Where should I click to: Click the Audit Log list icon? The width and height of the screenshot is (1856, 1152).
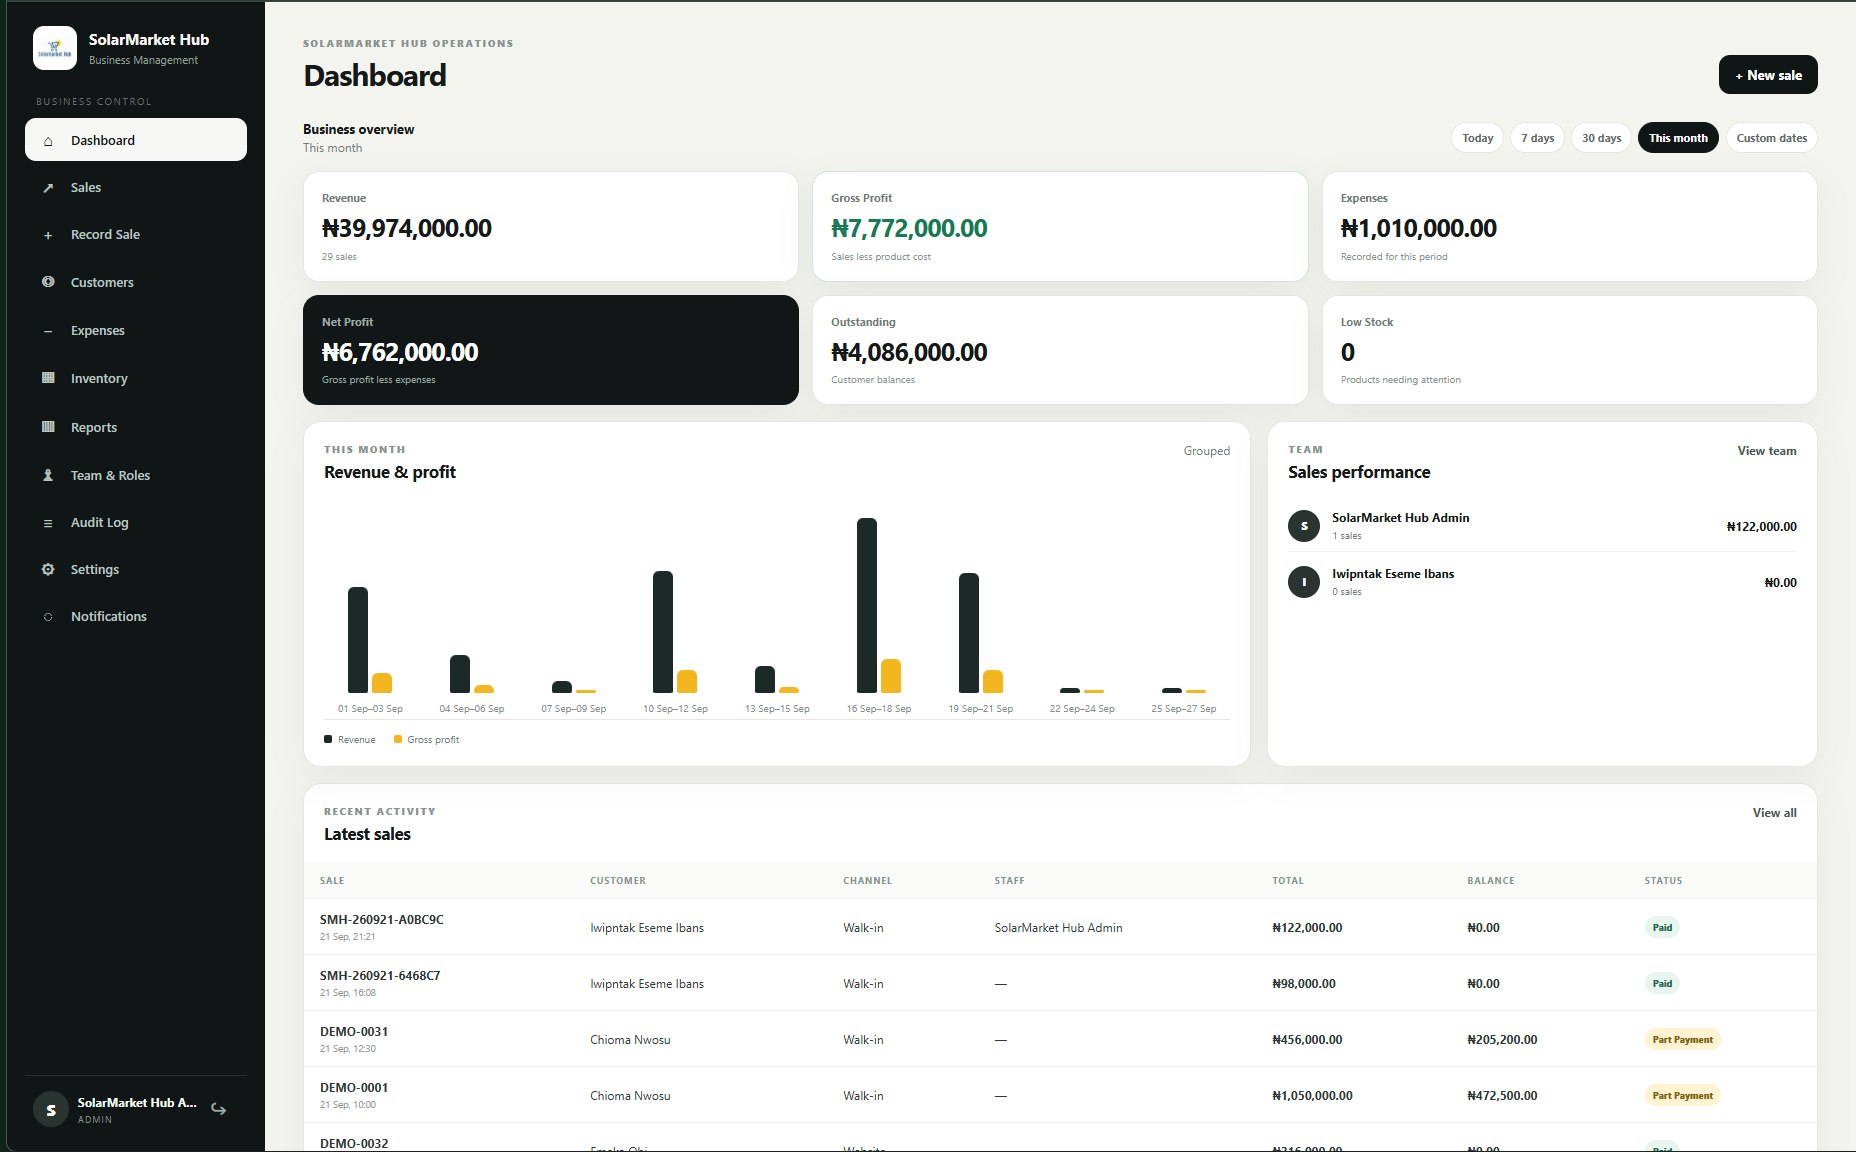tap(48, 523)
